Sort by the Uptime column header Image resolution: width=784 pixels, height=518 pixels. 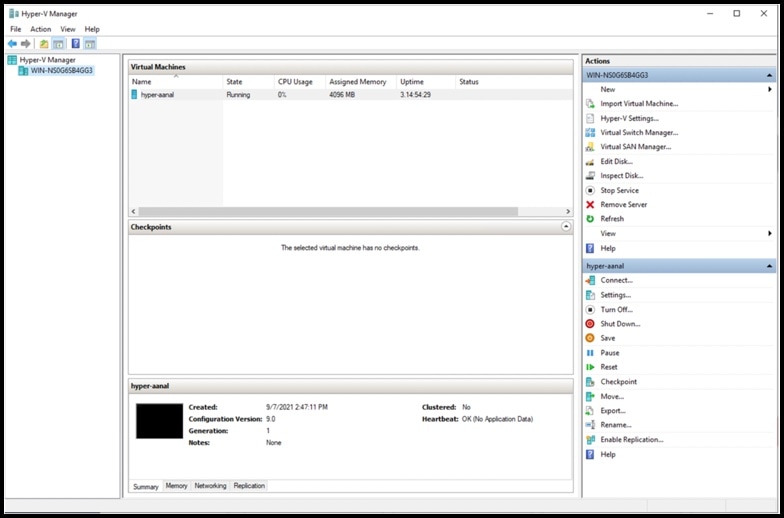pyautogui.click(x=426, y=82)
